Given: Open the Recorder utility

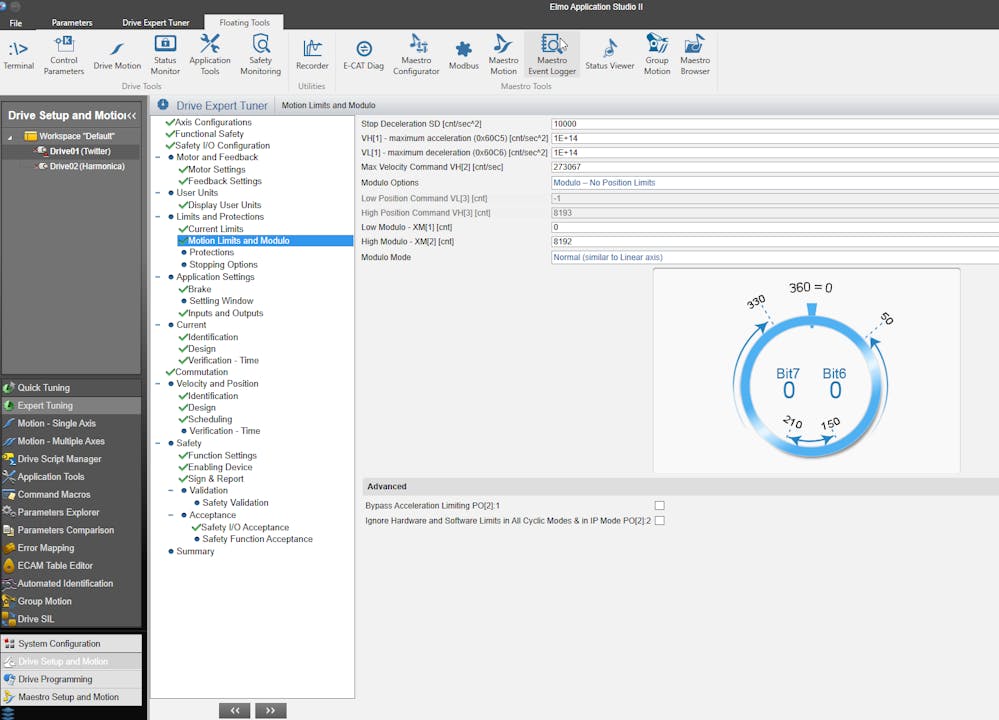Looking at the screenshot, I should coord(312,55).
